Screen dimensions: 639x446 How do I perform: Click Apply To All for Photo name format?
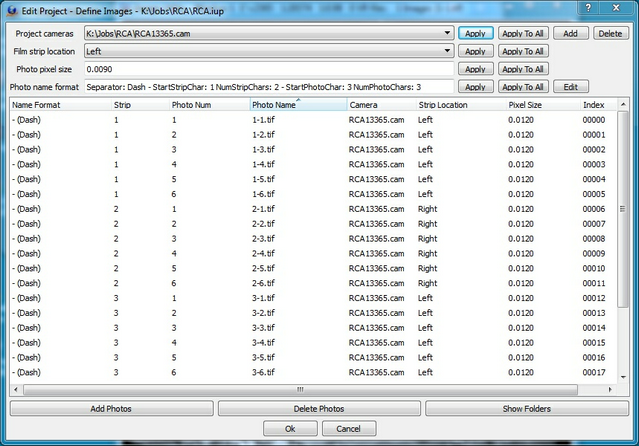click(x=523, y=87)
